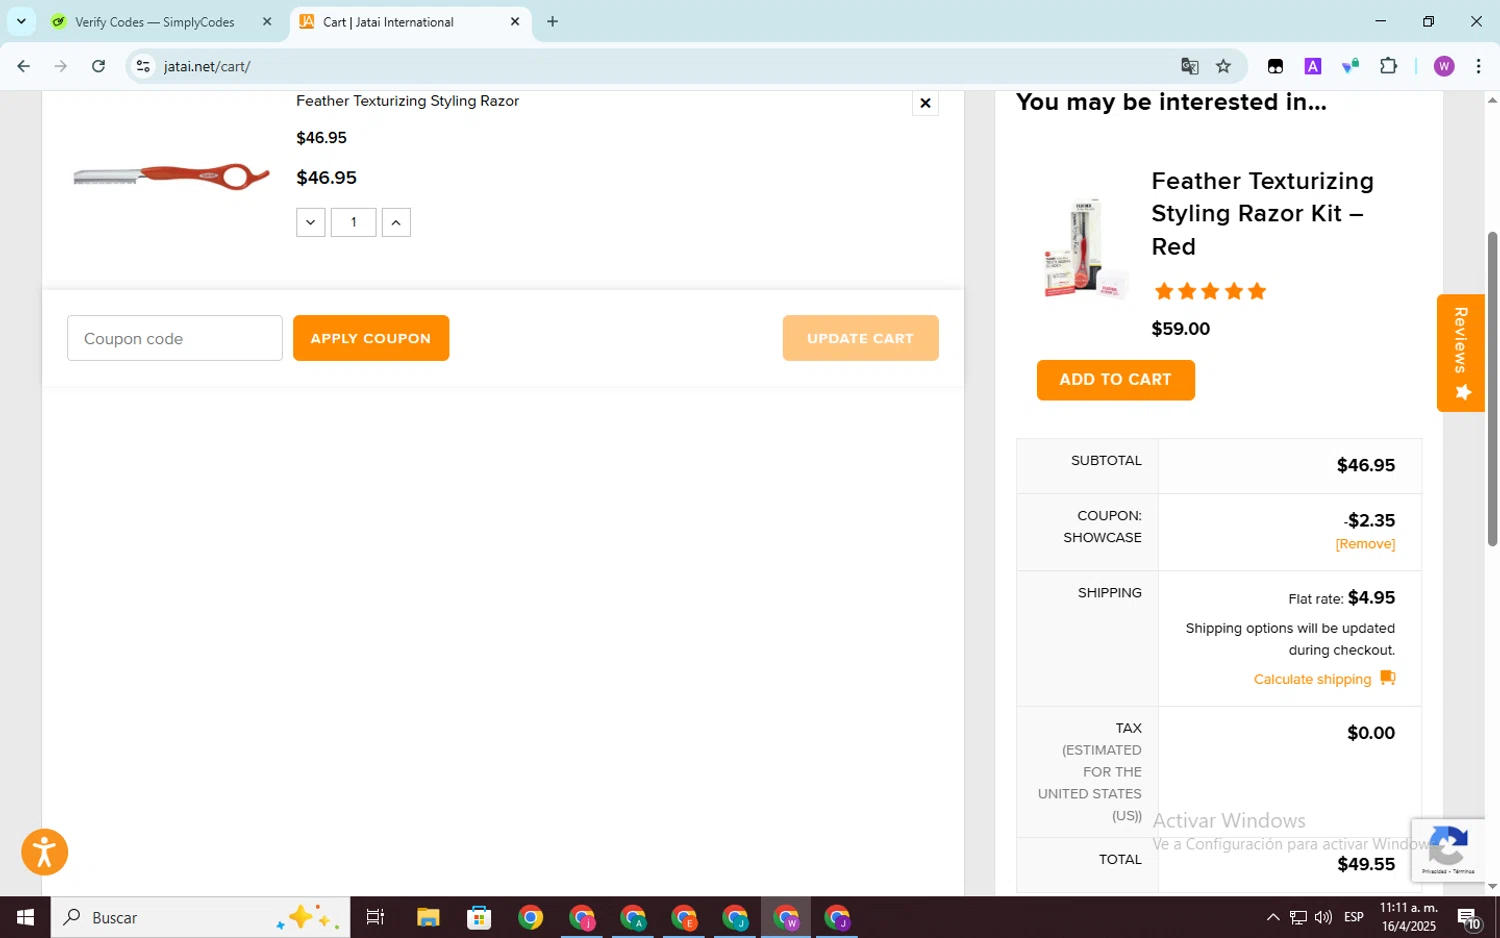The width and height of the screenshot is (1500, 938).
Task: Close the Cart Jatai International tab
Action: coord(515,22)
